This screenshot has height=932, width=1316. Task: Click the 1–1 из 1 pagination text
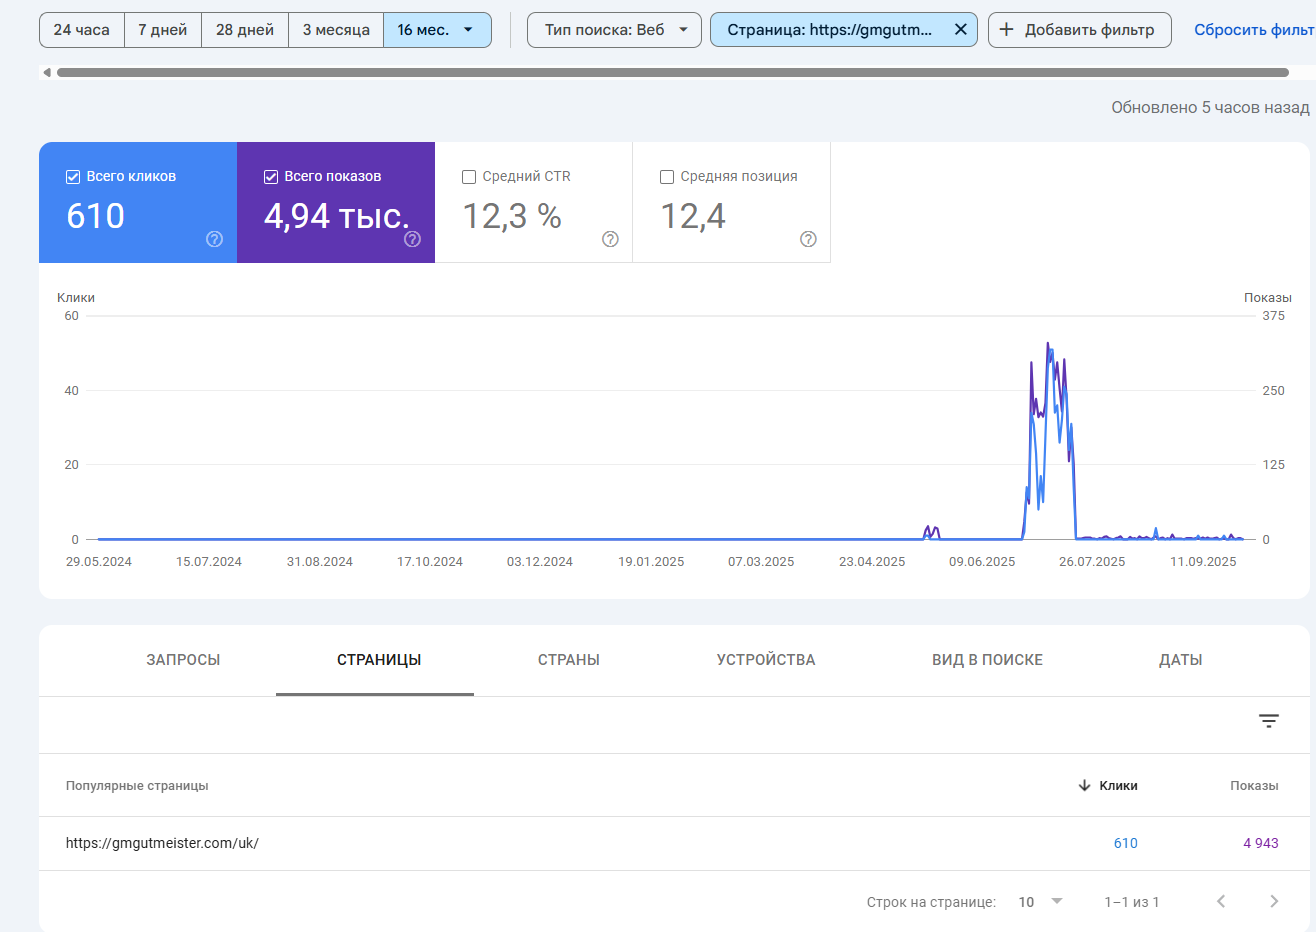(x=1132, y=902)
